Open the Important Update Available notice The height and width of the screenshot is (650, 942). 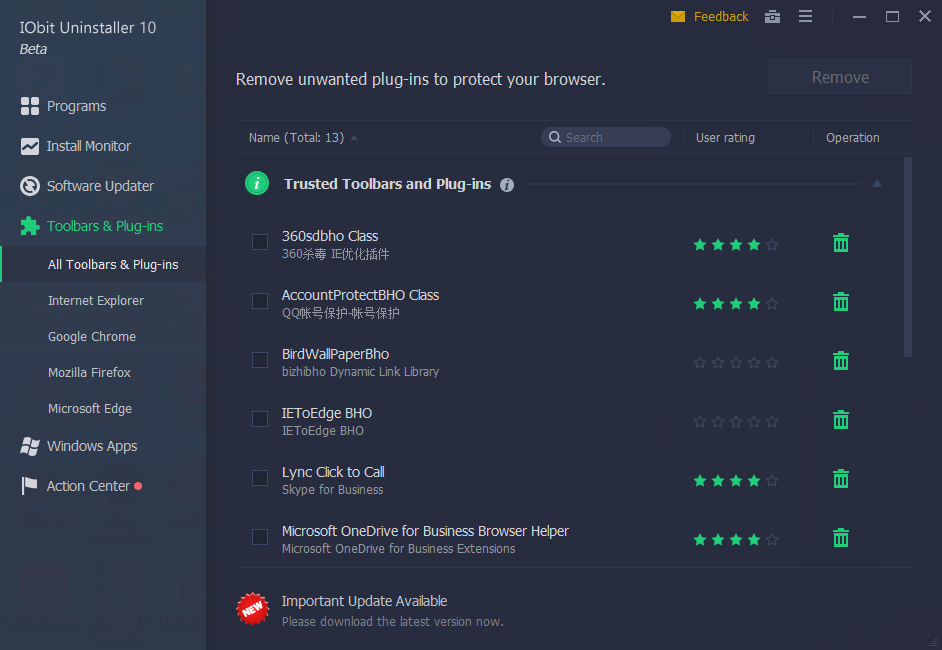(x=364, y=602)
